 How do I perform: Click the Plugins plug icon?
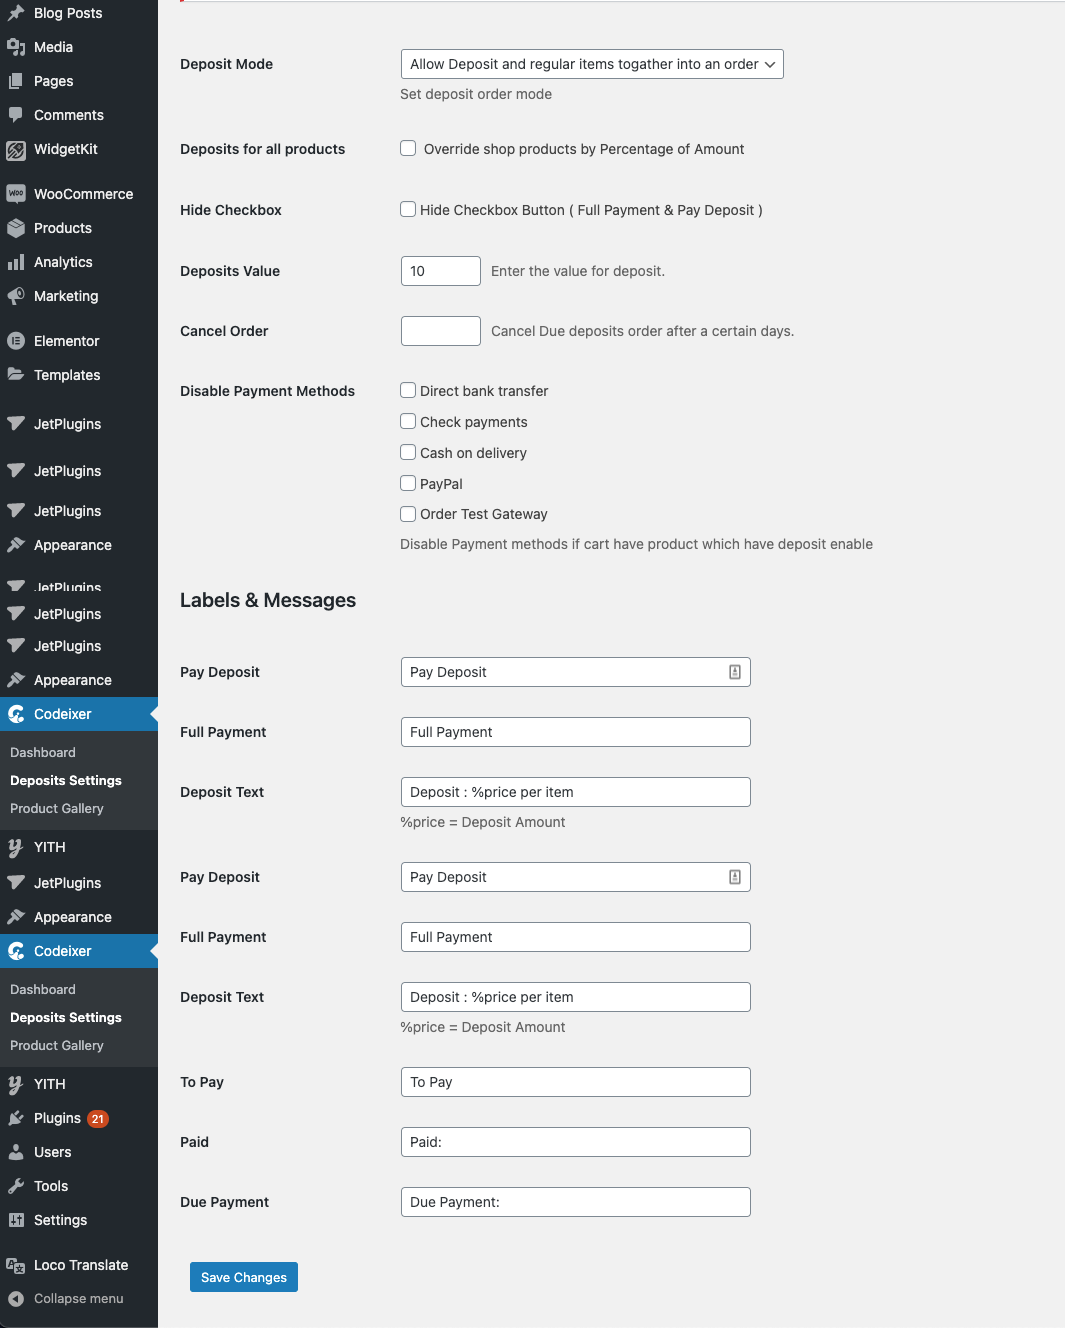click(16, 1118)
